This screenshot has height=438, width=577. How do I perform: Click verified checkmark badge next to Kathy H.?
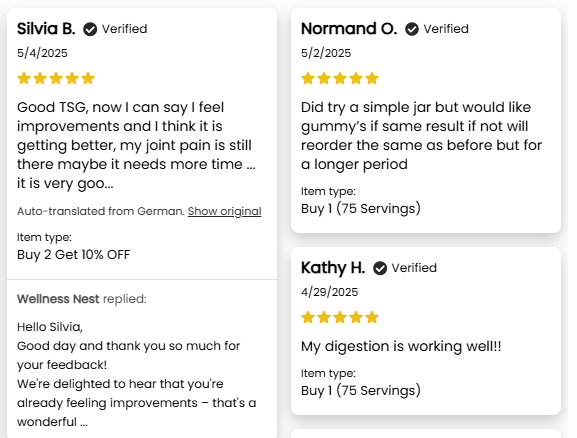(x=380, y=268)
